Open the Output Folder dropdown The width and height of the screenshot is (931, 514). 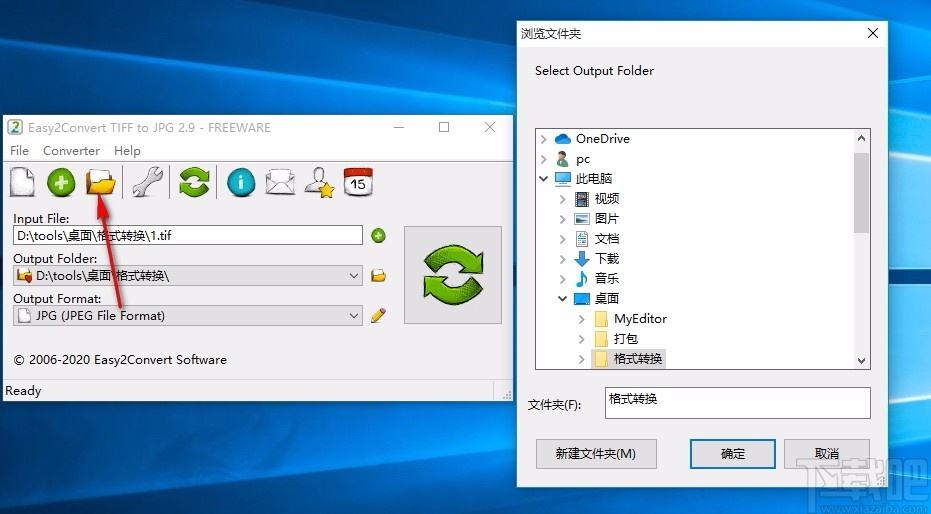tap(354, 275)
